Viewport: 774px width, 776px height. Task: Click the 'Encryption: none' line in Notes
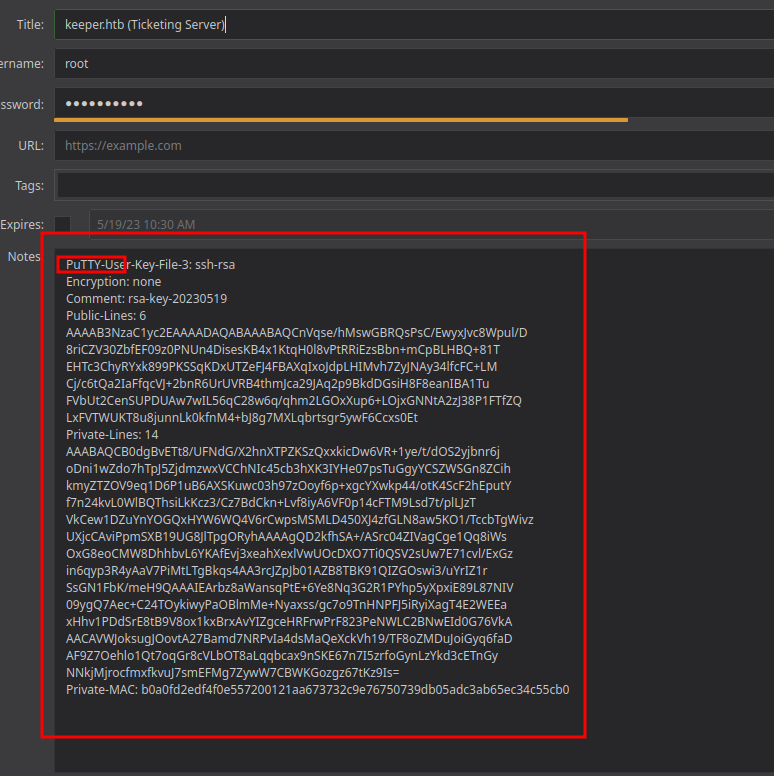pyautogui.click(x=113, y=282)
